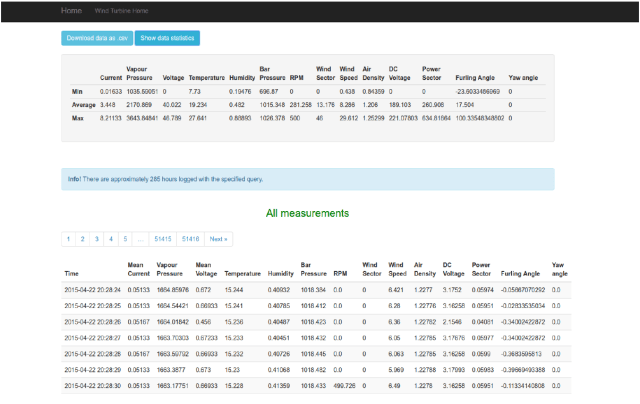Image resolution: width=640 pixels, height=404 pixels.
Task: Click the Next » pagination link
Action: pyautogui.click(x=218, y=239)
